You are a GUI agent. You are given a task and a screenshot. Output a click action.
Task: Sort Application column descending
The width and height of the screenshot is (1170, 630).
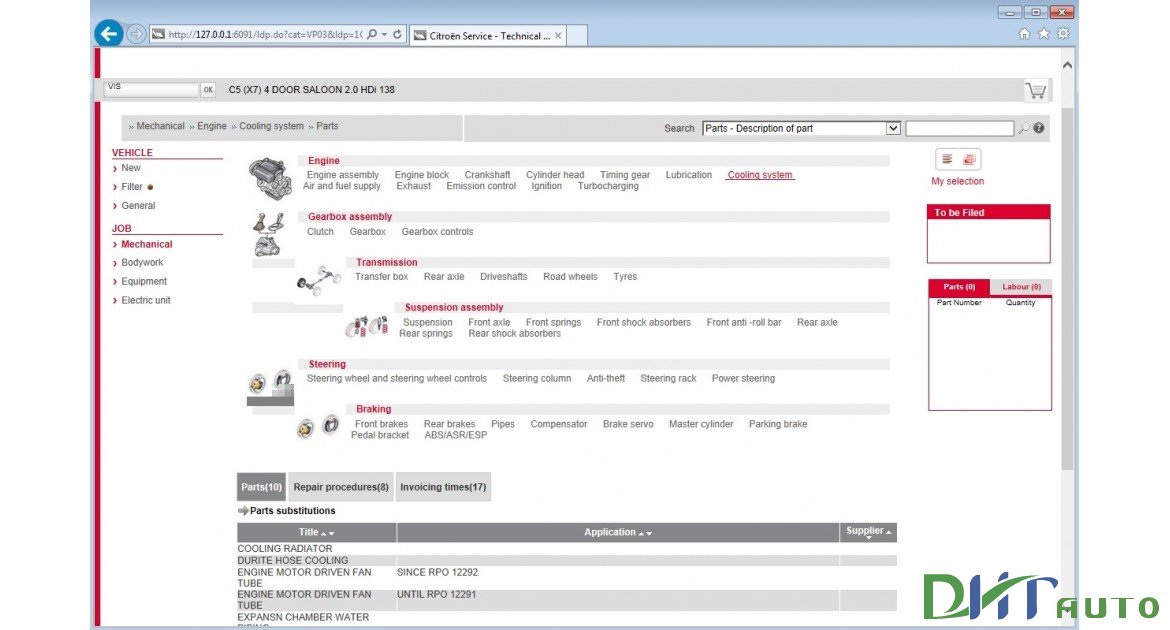click(x=648, y=533)
